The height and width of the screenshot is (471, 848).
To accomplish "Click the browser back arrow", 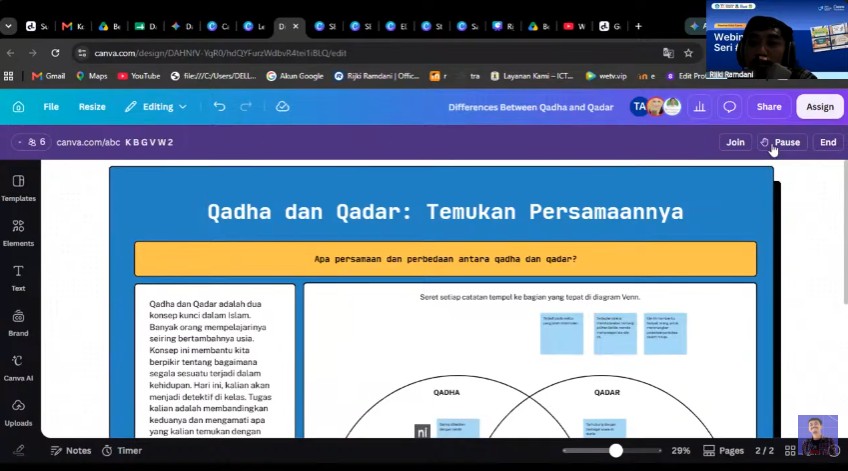I will pyautogui.click(x=11, y=53).
